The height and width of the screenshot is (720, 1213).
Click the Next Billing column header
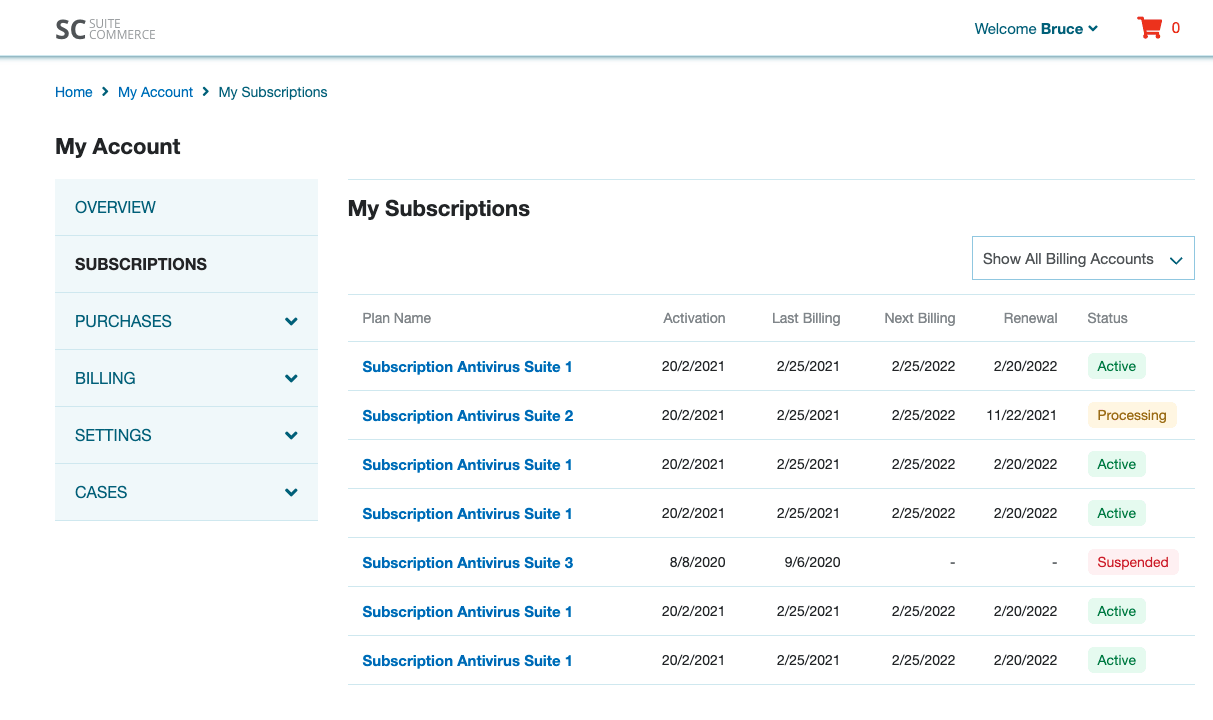(920, 318)
